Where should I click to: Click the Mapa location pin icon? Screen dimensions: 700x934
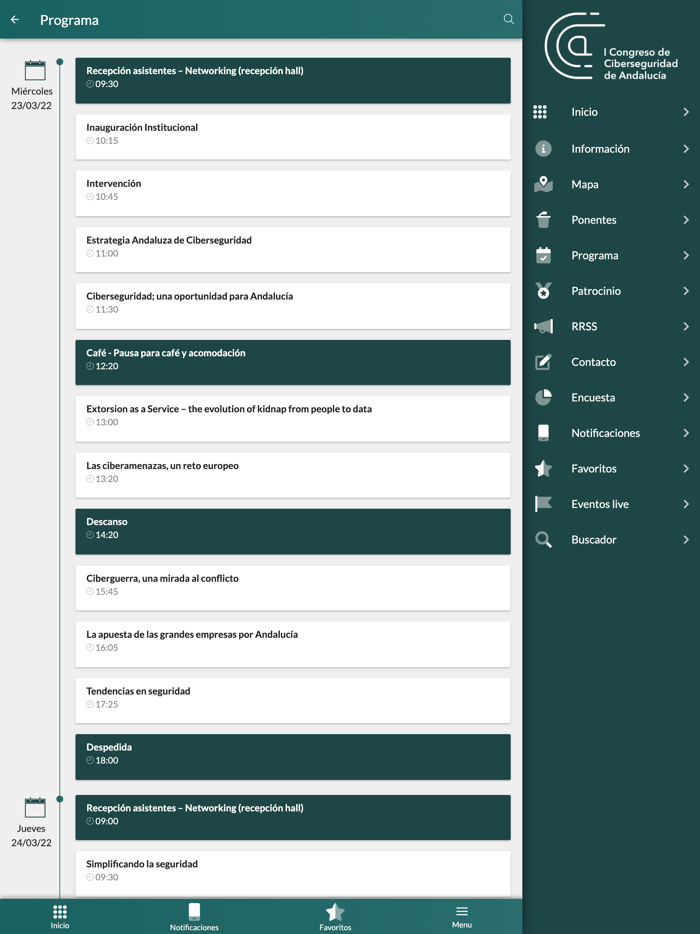543,184
